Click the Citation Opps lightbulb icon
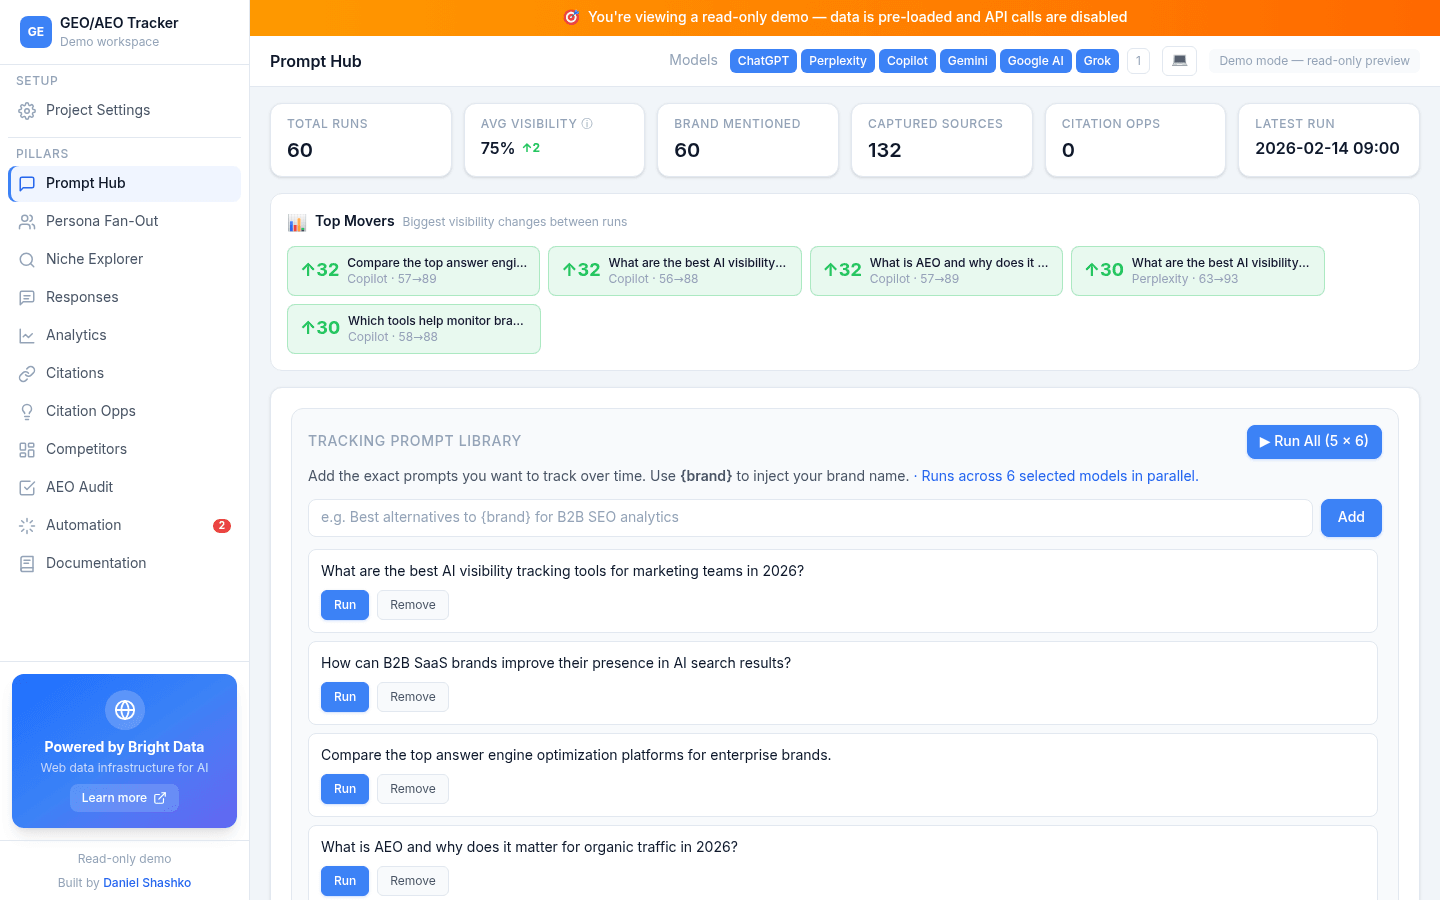1440x900 pixels. click(x=27, y=412)
